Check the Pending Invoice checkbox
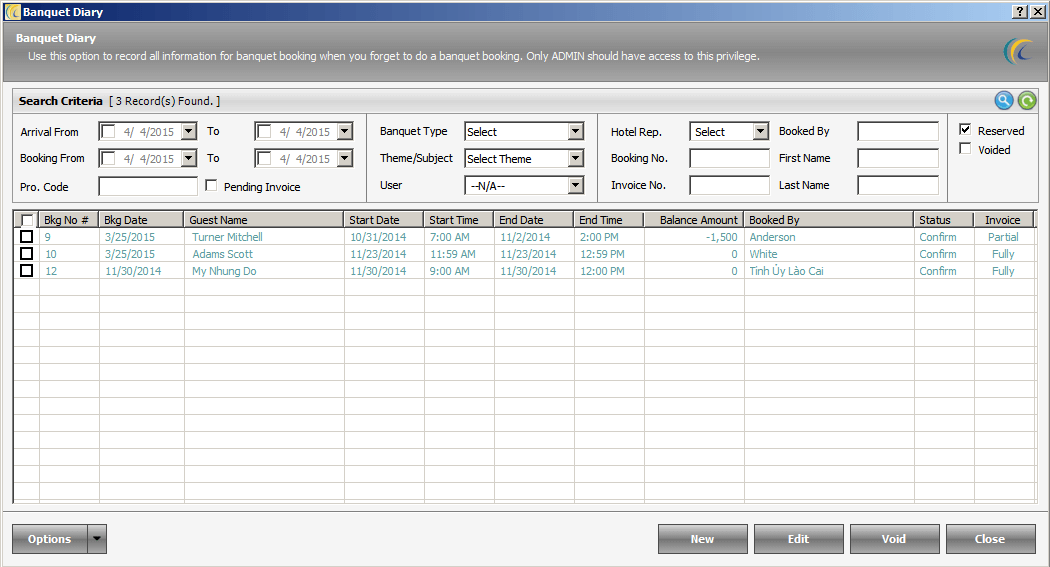This screenshot has height=567, width=1050. click(x=211, y=186)
